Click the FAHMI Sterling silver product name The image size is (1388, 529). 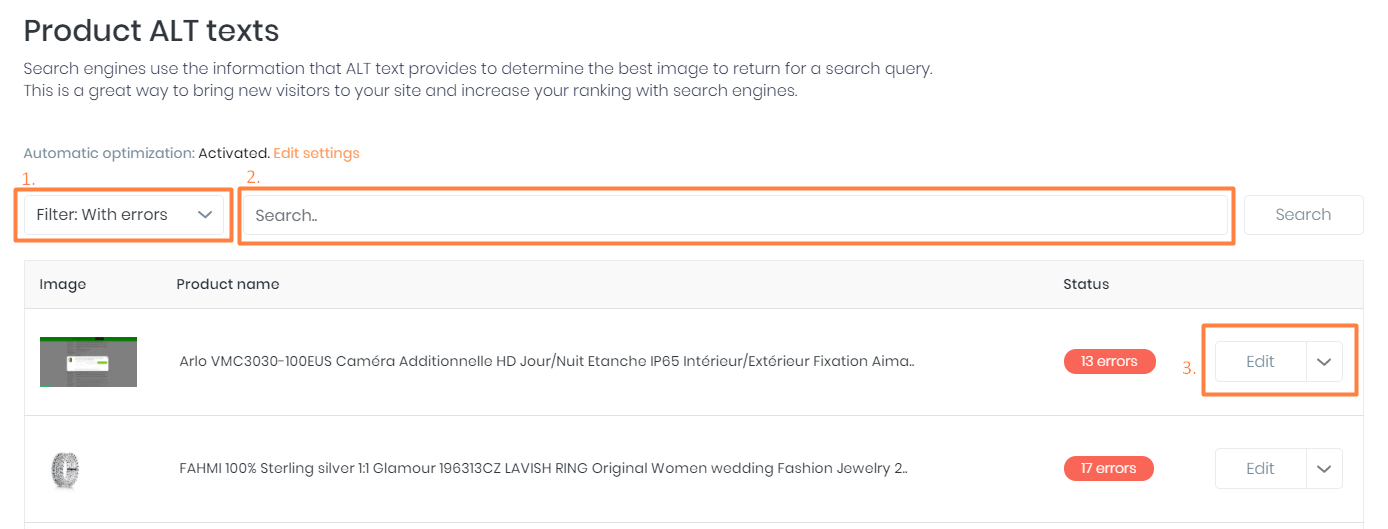(543, 468)
